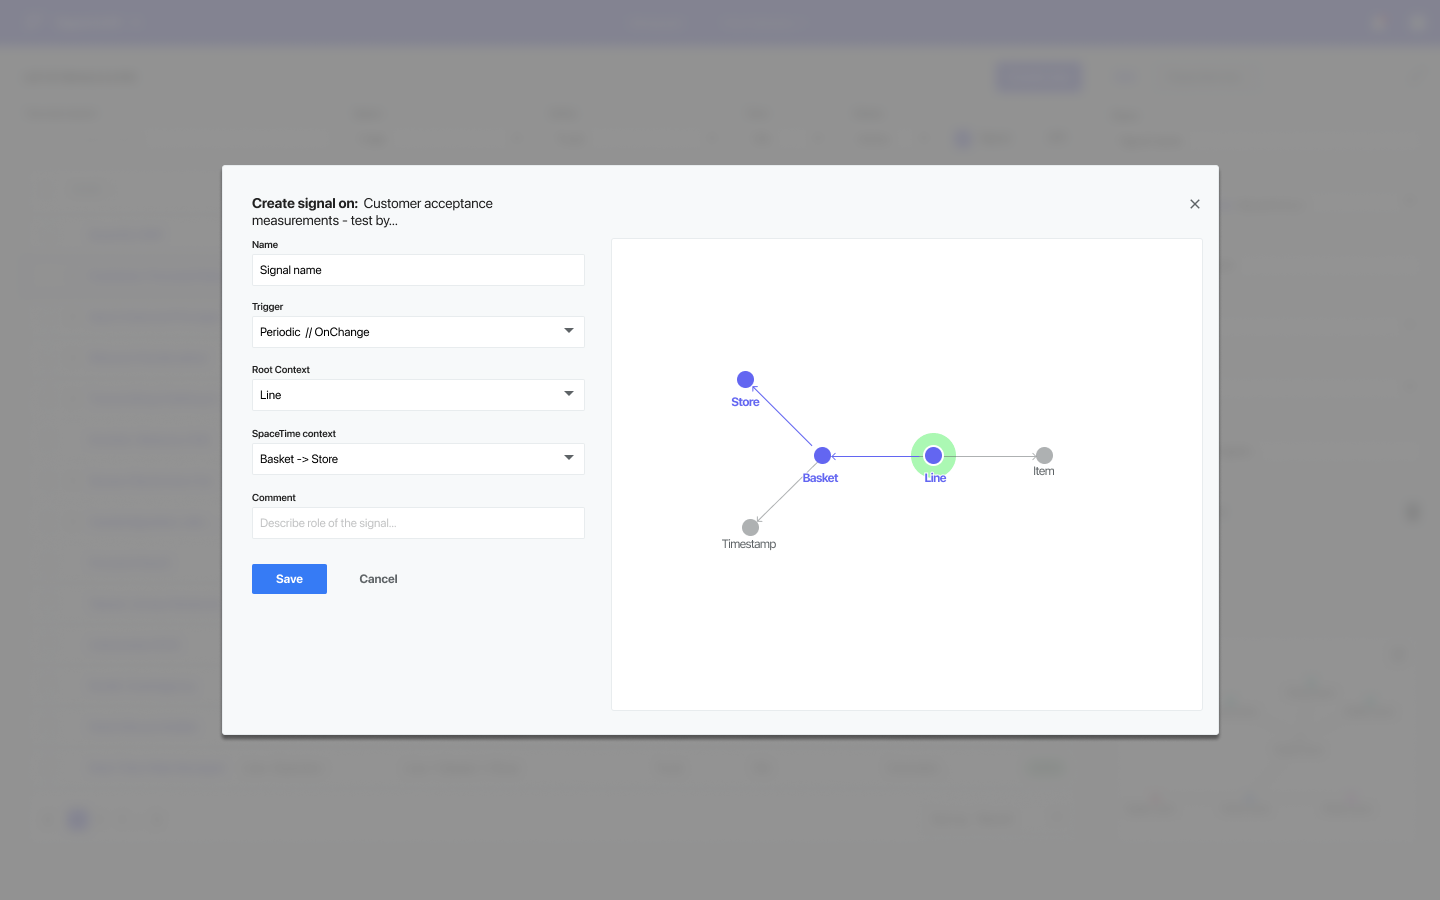Click the Line label under the green node
This screenshot has width=1440, height=900.
[x=935, y=478]
